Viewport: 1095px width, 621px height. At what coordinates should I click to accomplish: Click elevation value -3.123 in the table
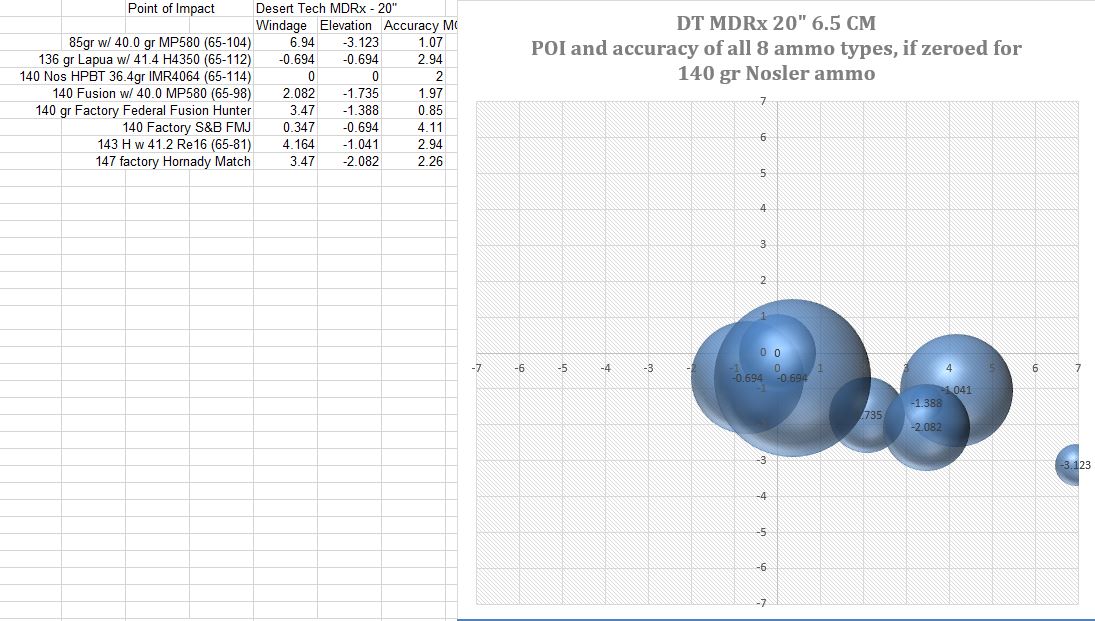[x=361, y=42]
